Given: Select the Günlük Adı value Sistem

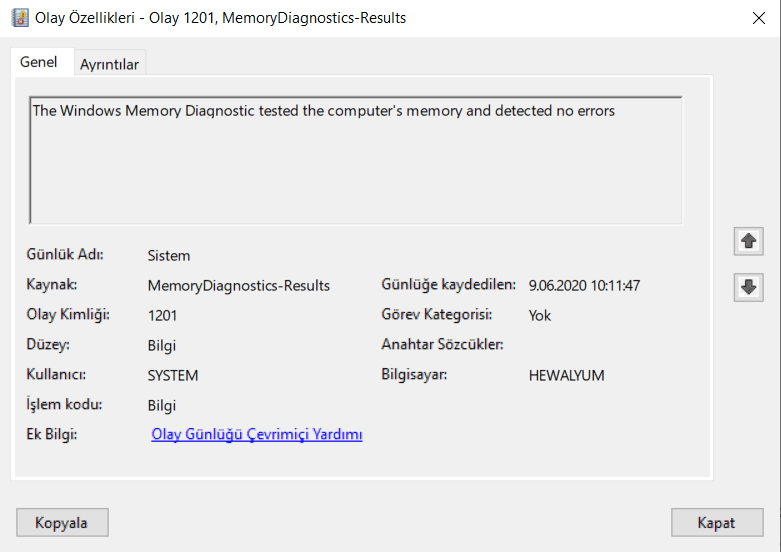Looking at the screenshot, I should pos(168,255).
